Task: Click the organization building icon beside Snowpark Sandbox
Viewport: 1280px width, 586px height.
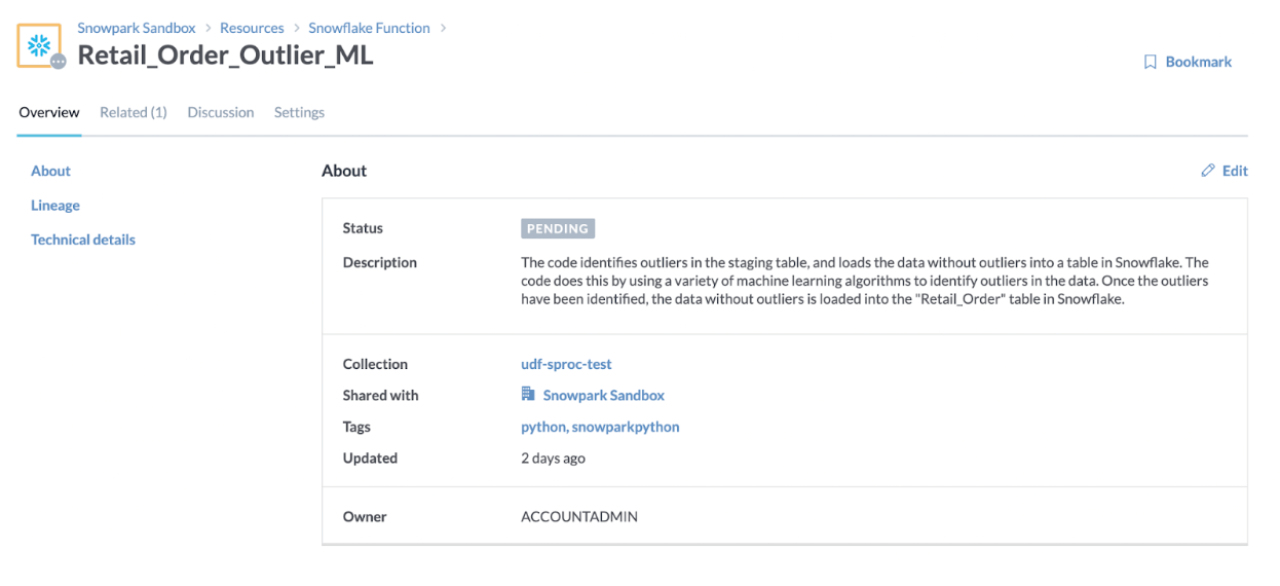Action: tap(528, 395)
